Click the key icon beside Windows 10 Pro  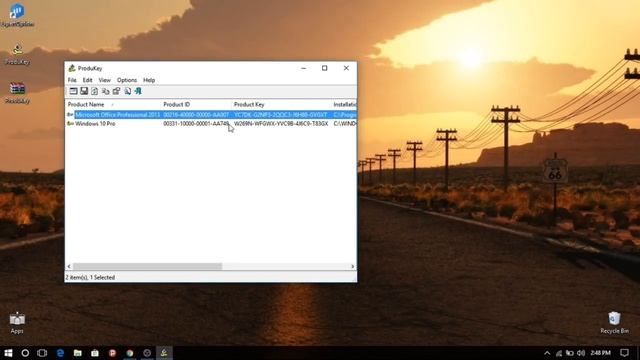point(70,123)
